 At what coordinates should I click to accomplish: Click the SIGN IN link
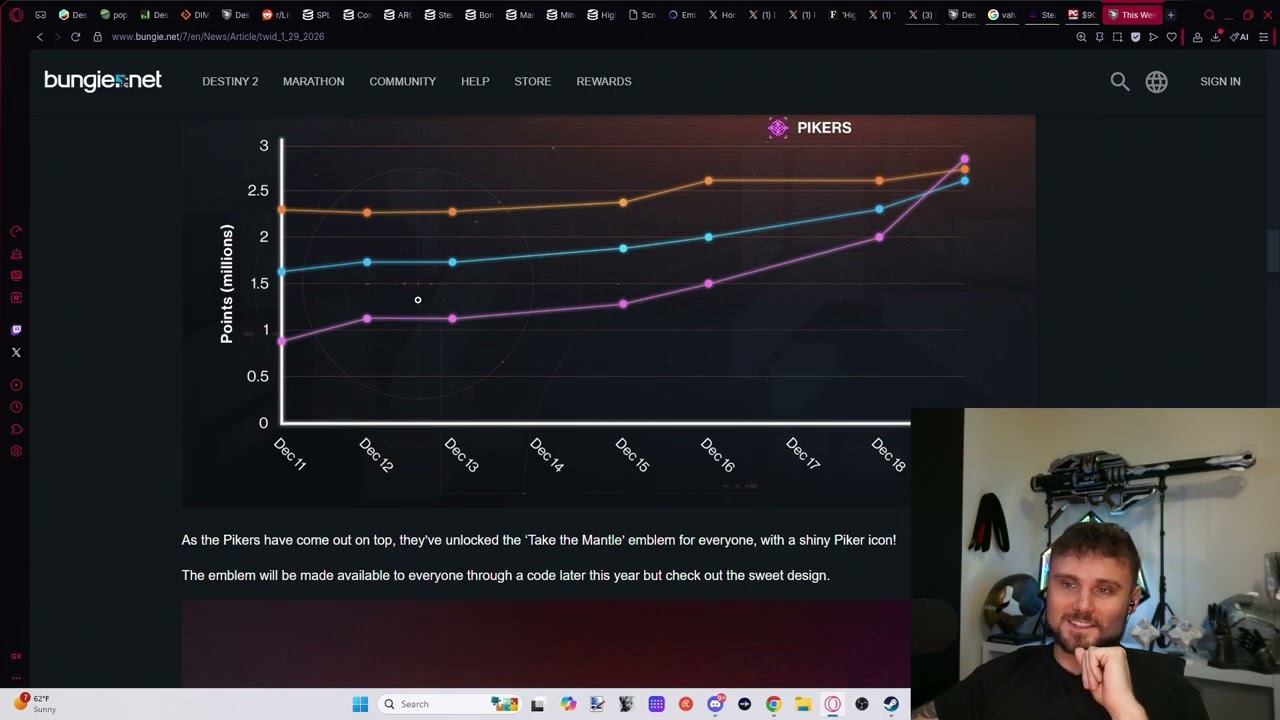[x=1220, y=82]
